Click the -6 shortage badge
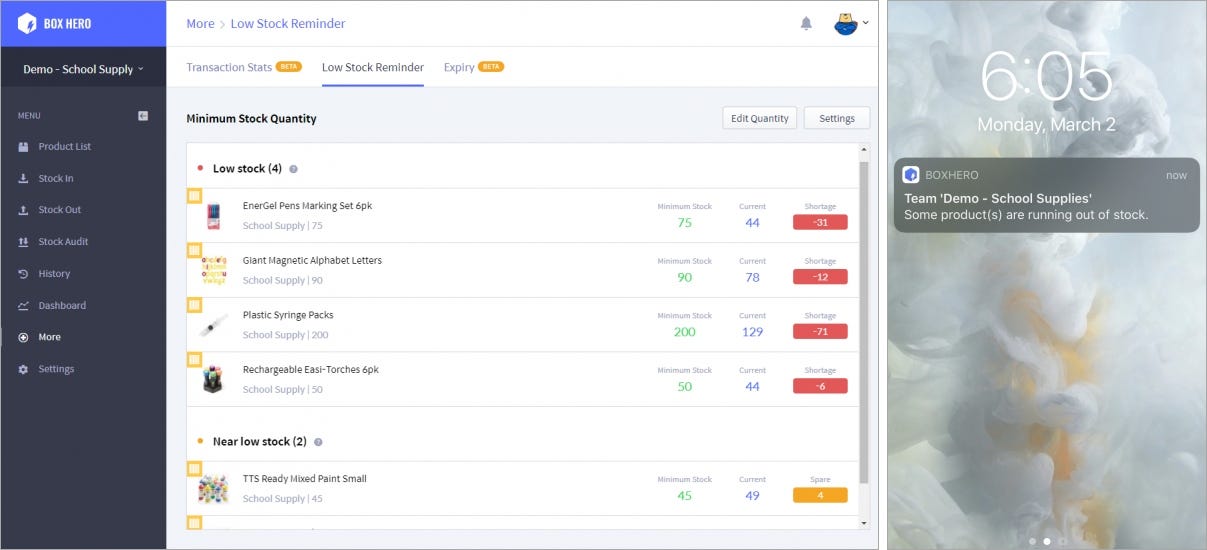 tap(820, 386)
